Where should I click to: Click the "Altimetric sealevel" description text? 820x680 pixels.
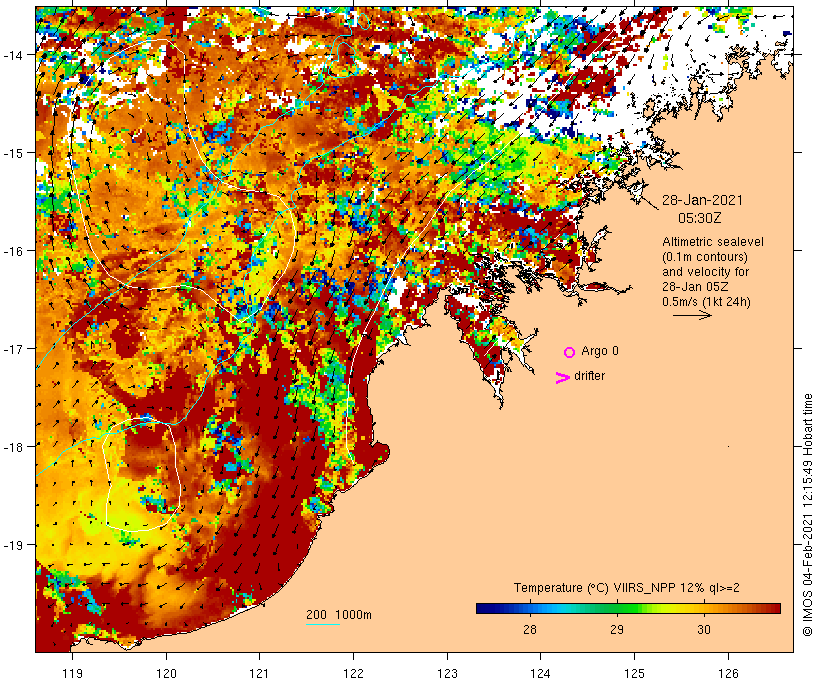coord(708,243)
